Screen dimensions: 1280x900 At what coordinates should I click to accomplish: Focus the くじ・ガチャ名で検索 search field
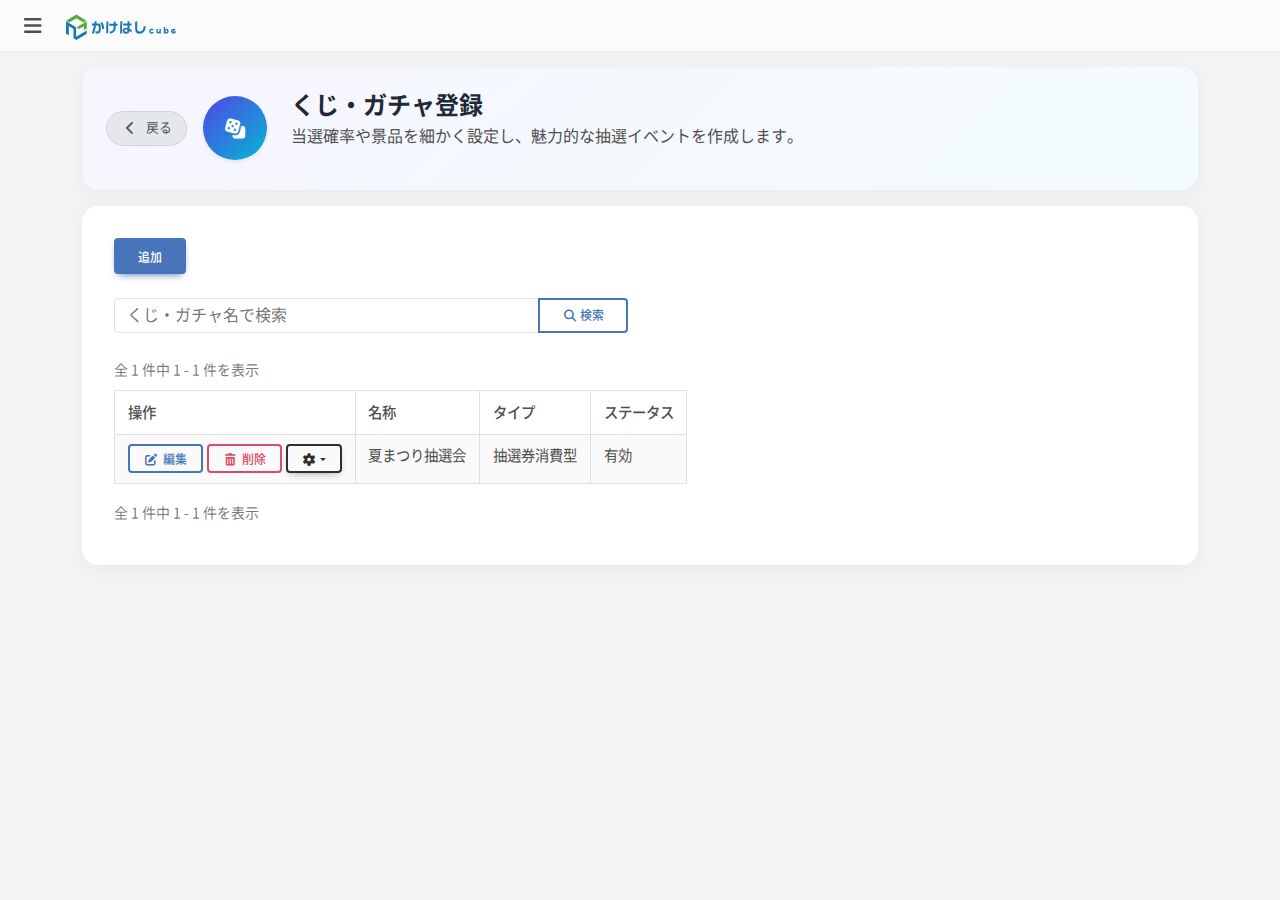tap(326, 315)
